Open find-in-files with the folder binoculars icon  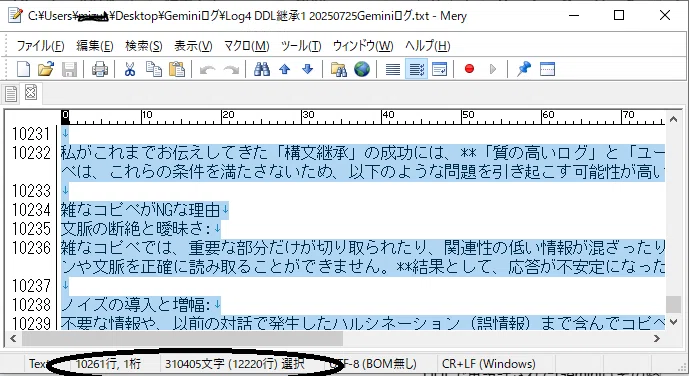click(x=338, y=69)
